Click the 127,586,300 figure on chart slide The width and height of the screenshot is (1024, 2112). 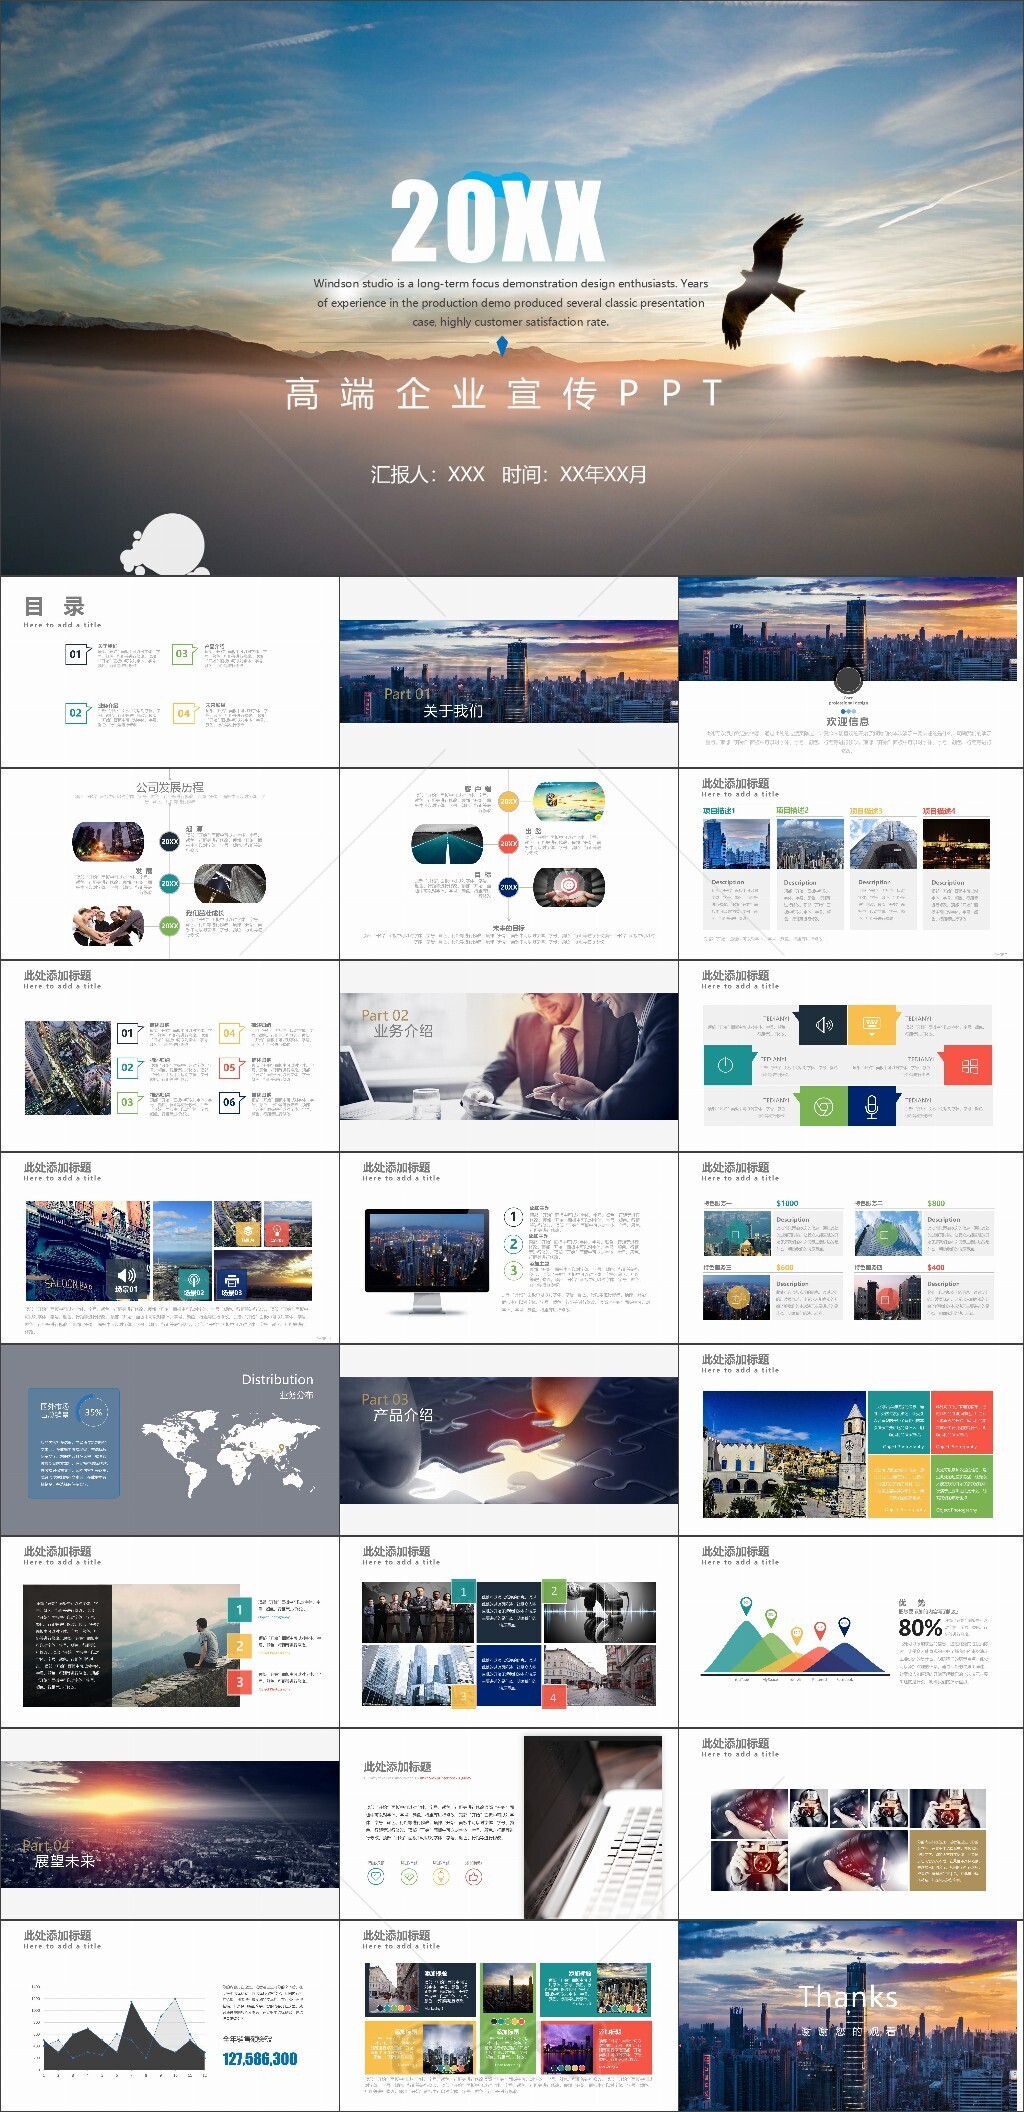tap(260, 2058)
